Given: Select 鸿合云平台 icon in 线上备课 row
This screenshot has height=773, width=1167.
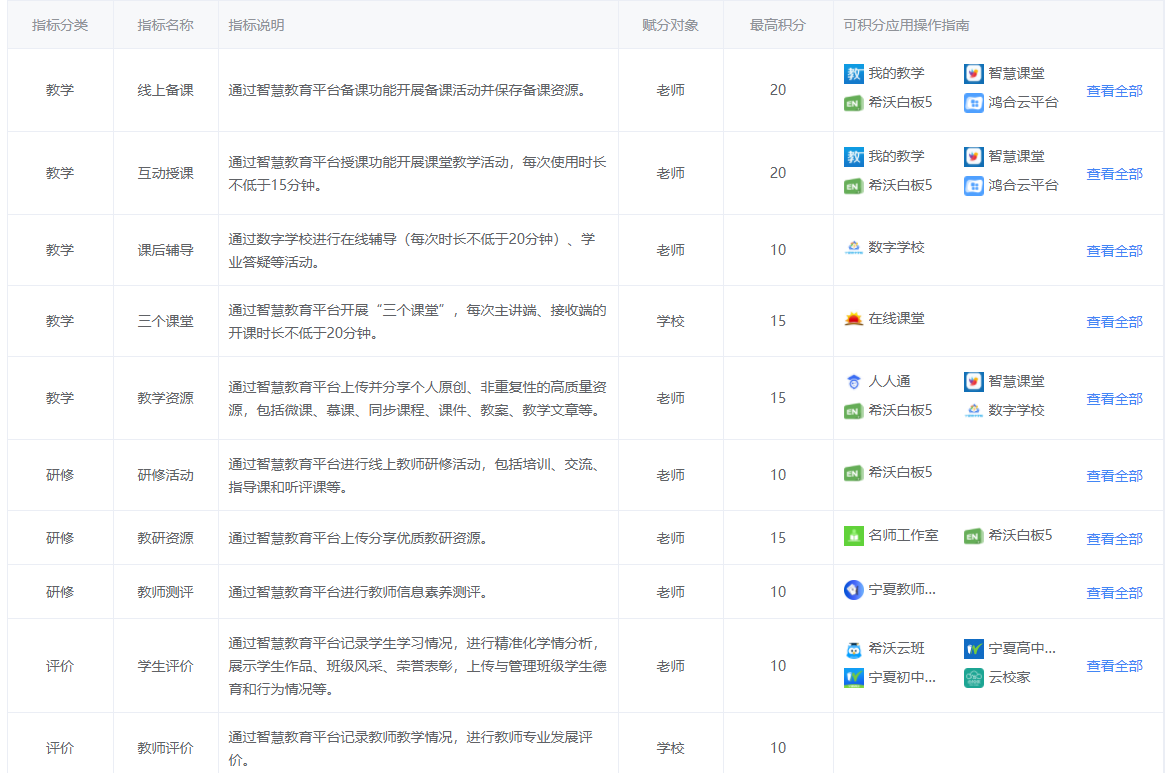Looking at the screenshot, I should coord(974,103).
